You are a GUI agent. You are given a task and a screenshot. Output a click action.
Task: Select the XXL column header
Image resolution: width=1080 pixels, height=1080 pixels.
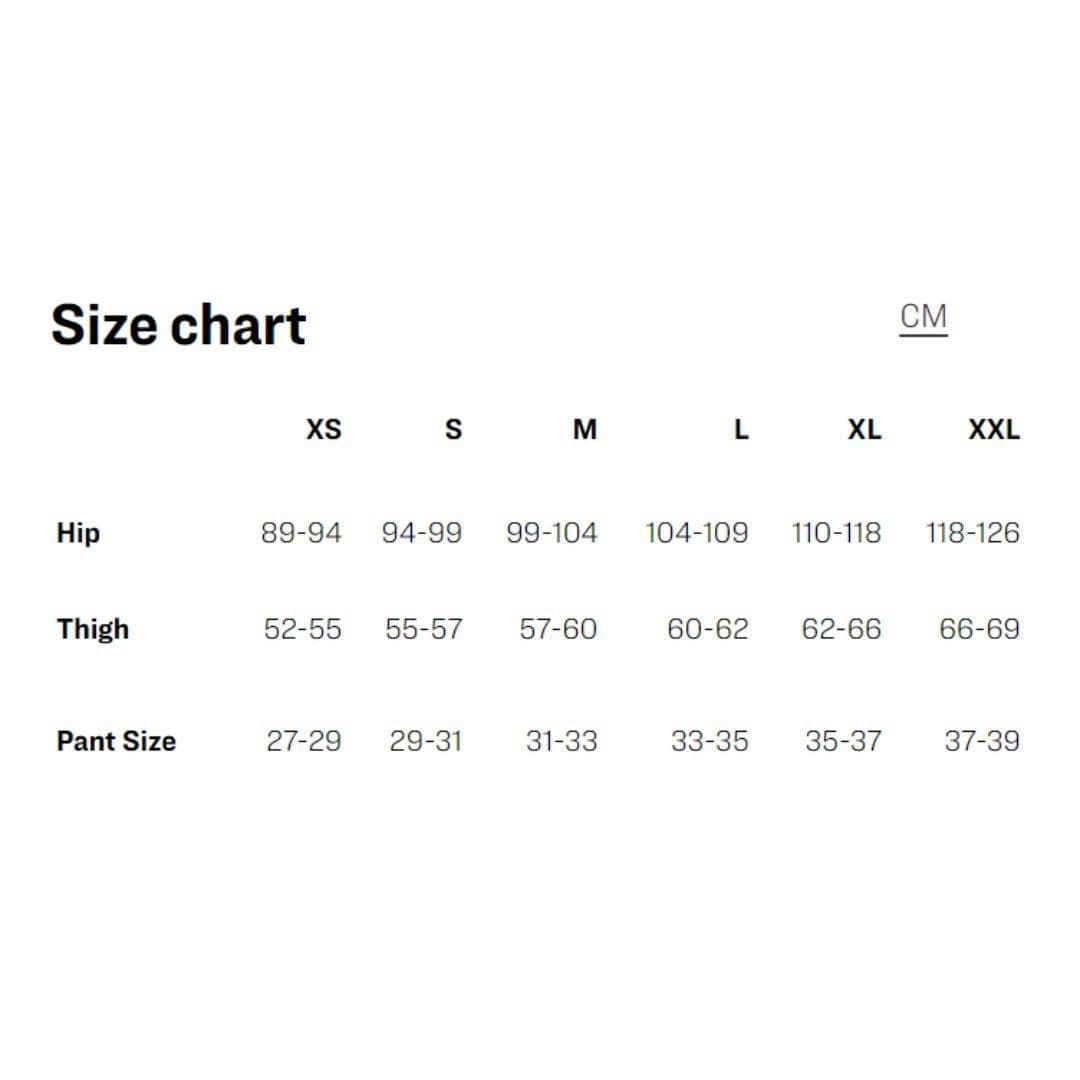[993, 430]
